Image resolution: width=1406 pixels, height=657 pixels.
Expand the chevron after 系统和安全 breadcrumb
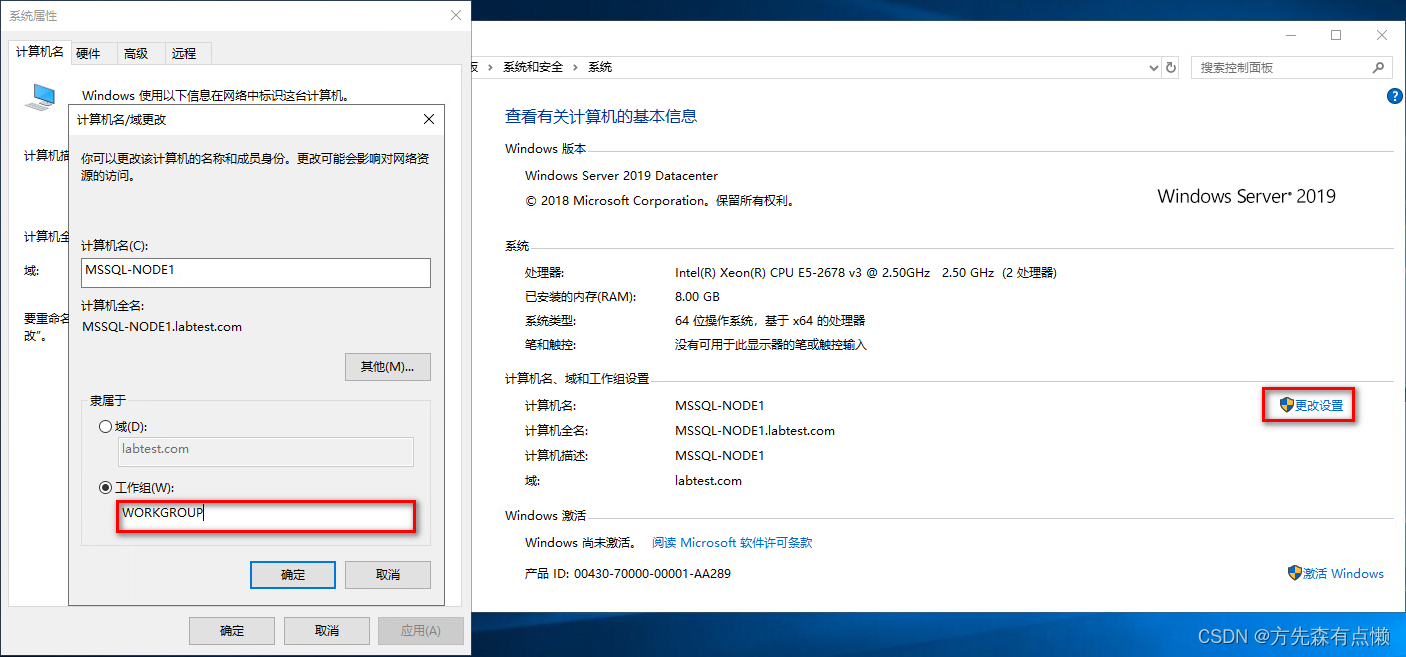[x=575, y=67]
